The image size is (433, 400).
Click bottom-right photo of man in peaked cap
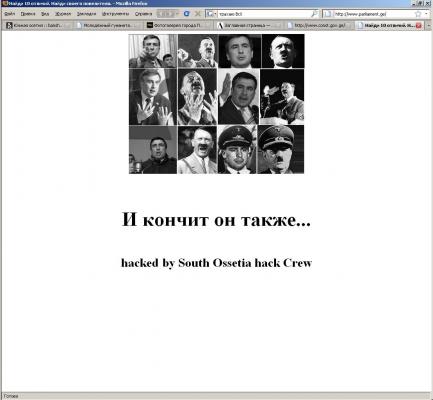point(281,150)
